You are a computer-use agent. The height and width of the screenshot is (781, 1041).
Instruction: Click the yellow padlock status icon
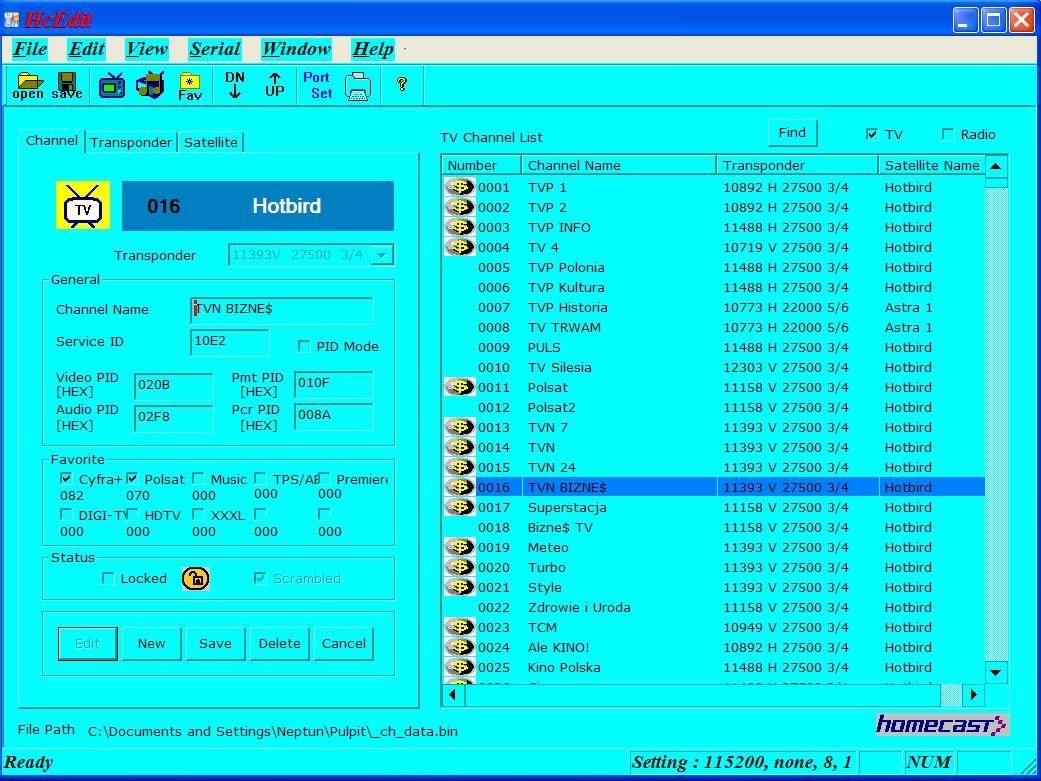[x=195, y=578]
